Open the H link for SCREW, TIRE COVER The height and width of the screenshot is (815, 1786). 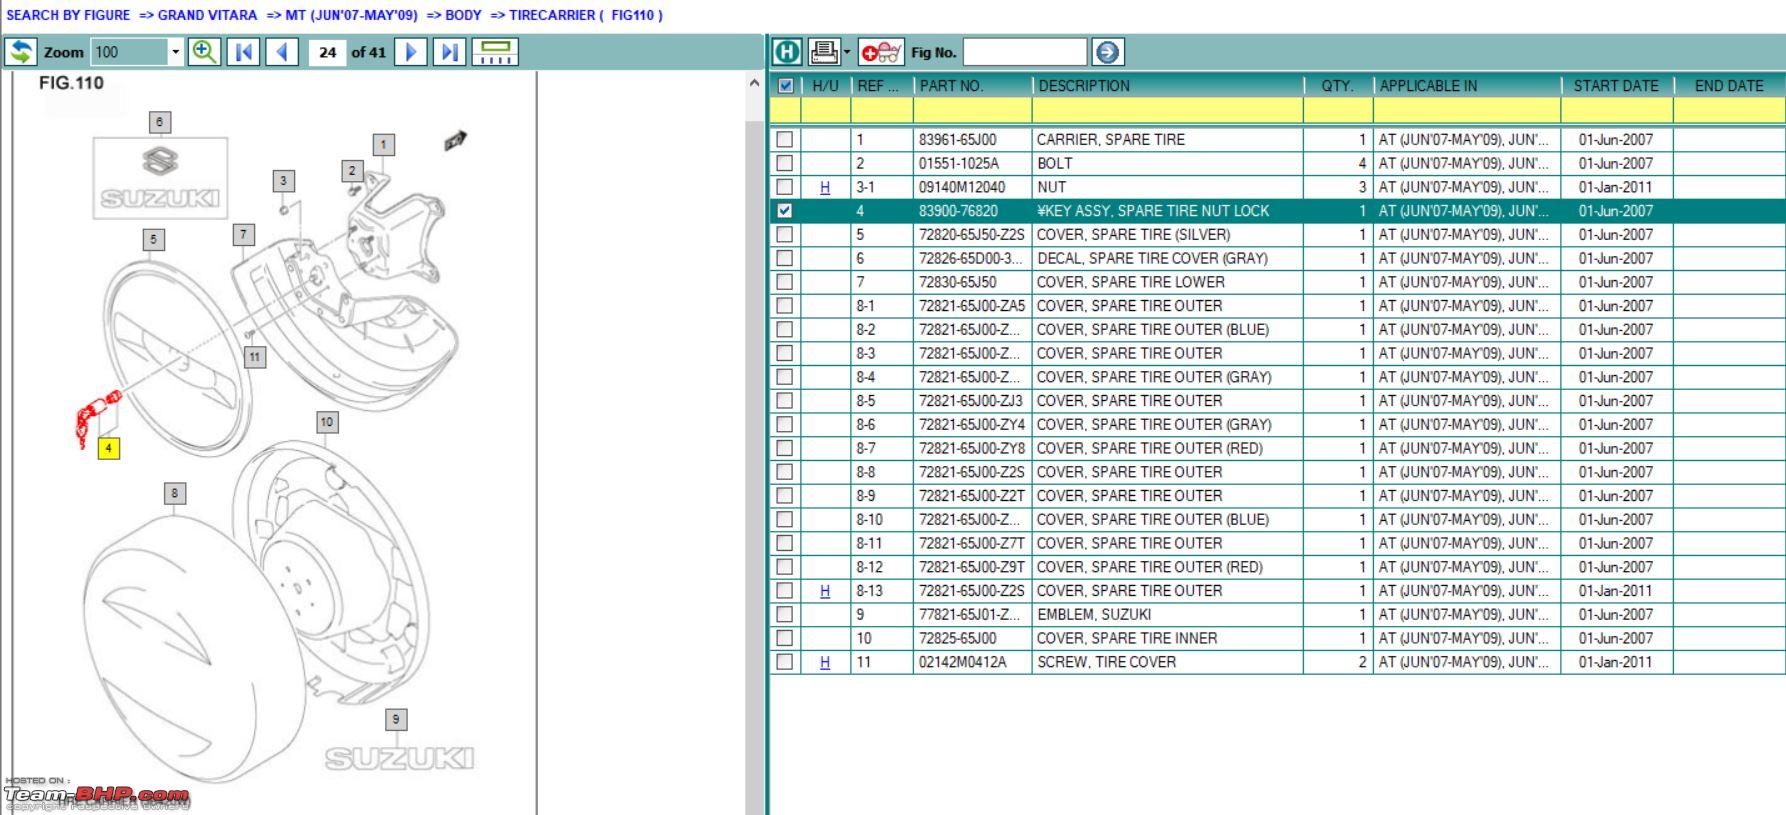(x=825, y=662)
